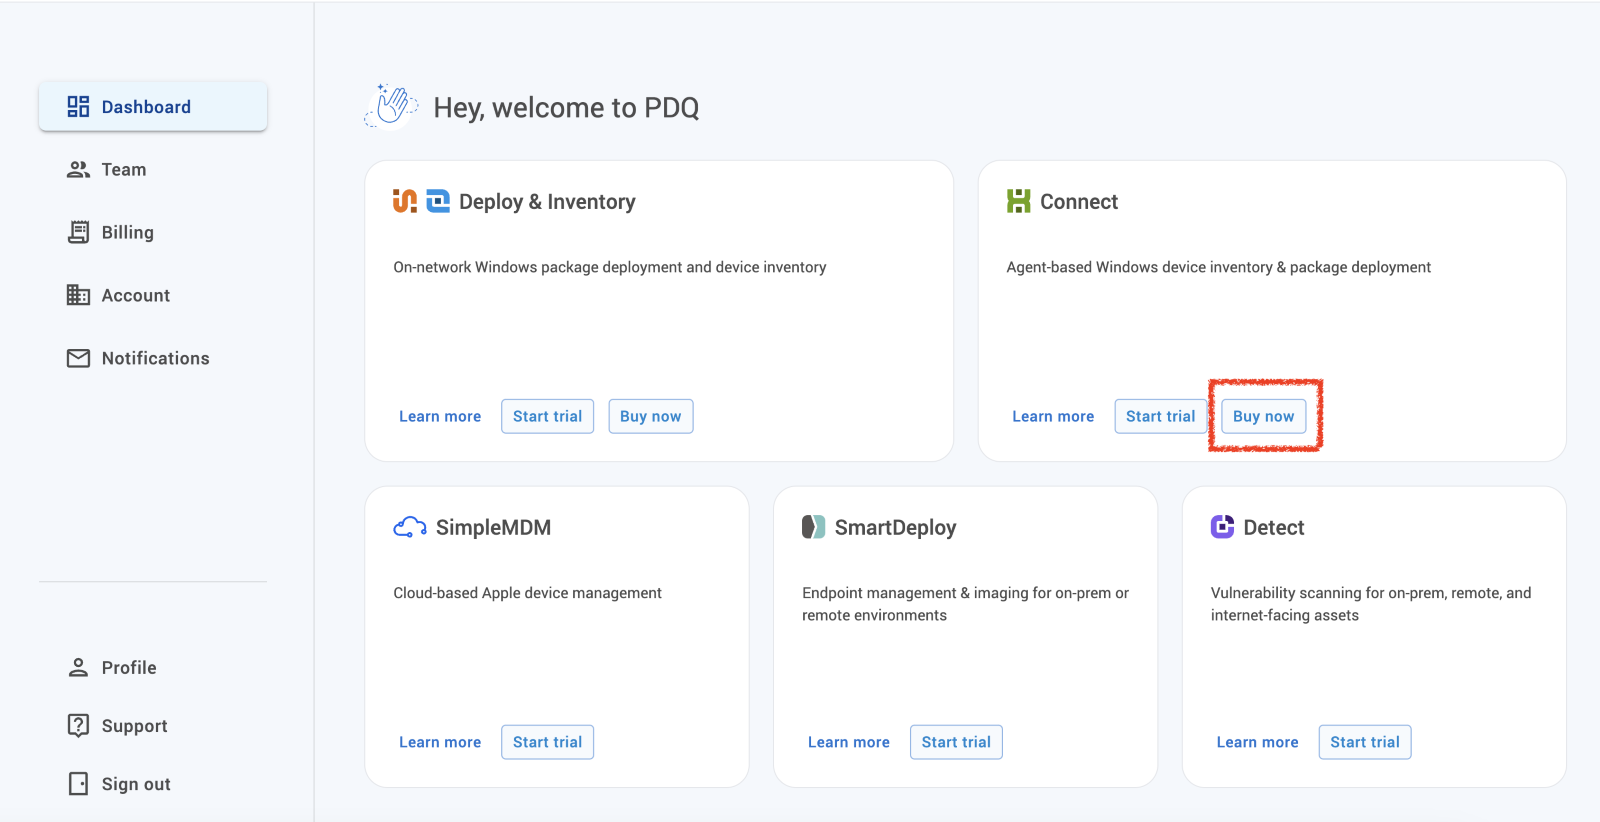Click Buy now for Deploy & Inventory

pos(650,416)
